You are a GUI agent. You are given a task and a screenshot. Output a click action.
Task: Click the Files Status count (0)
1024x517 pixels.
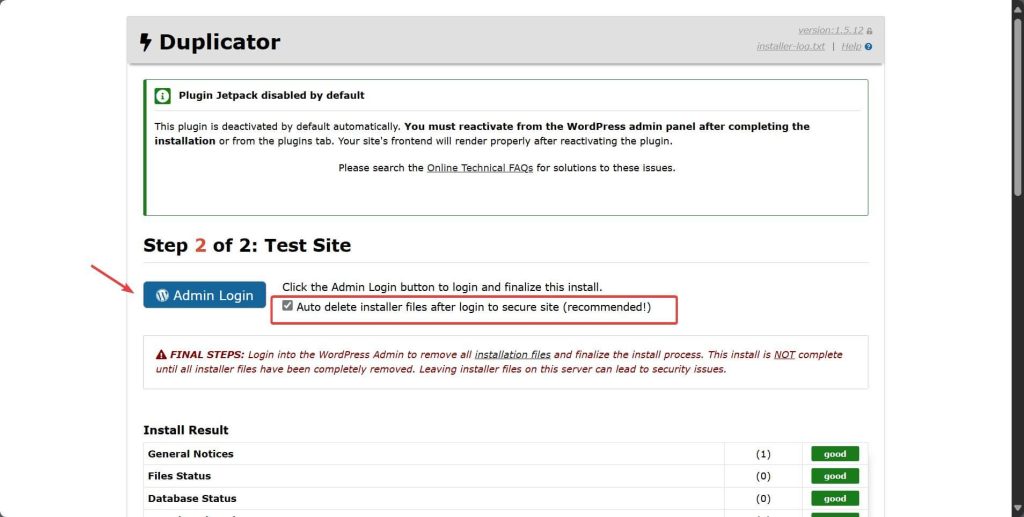[763, 476]
